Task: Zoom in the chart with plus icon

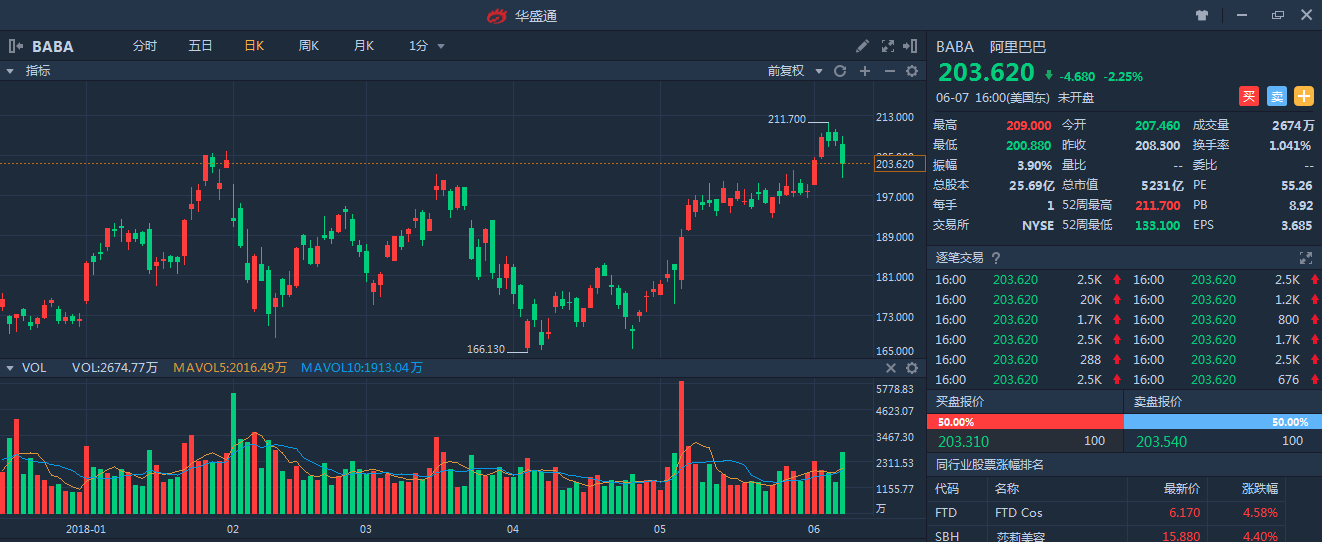Action: click(x=865, y=71)
